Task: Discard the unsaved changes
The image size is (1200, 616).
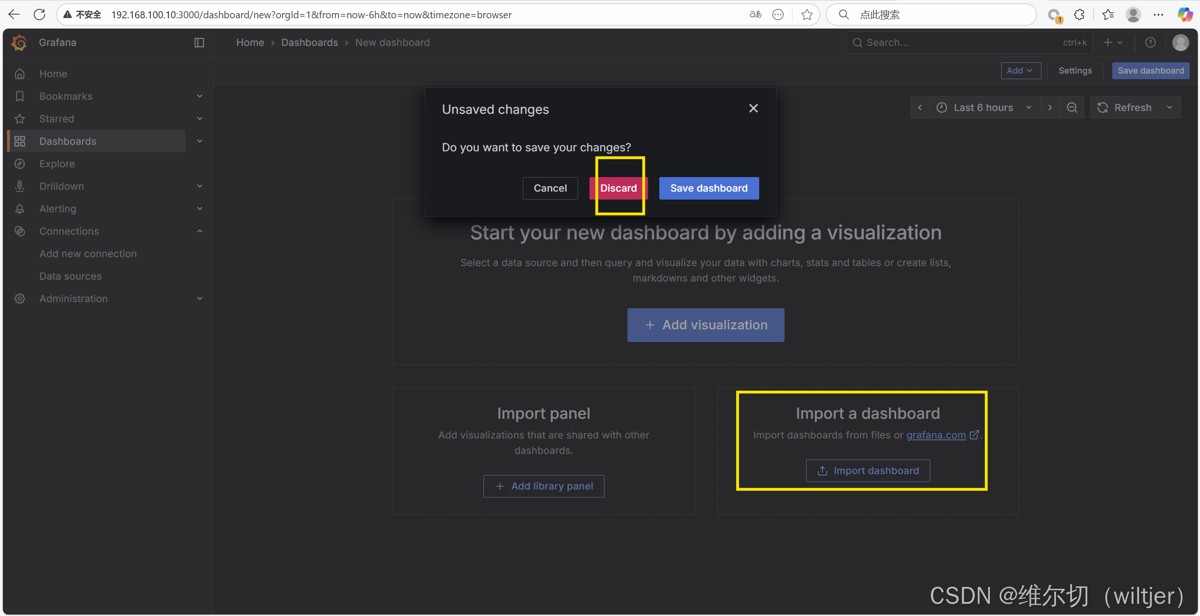Action: click(x=618, y=188)
